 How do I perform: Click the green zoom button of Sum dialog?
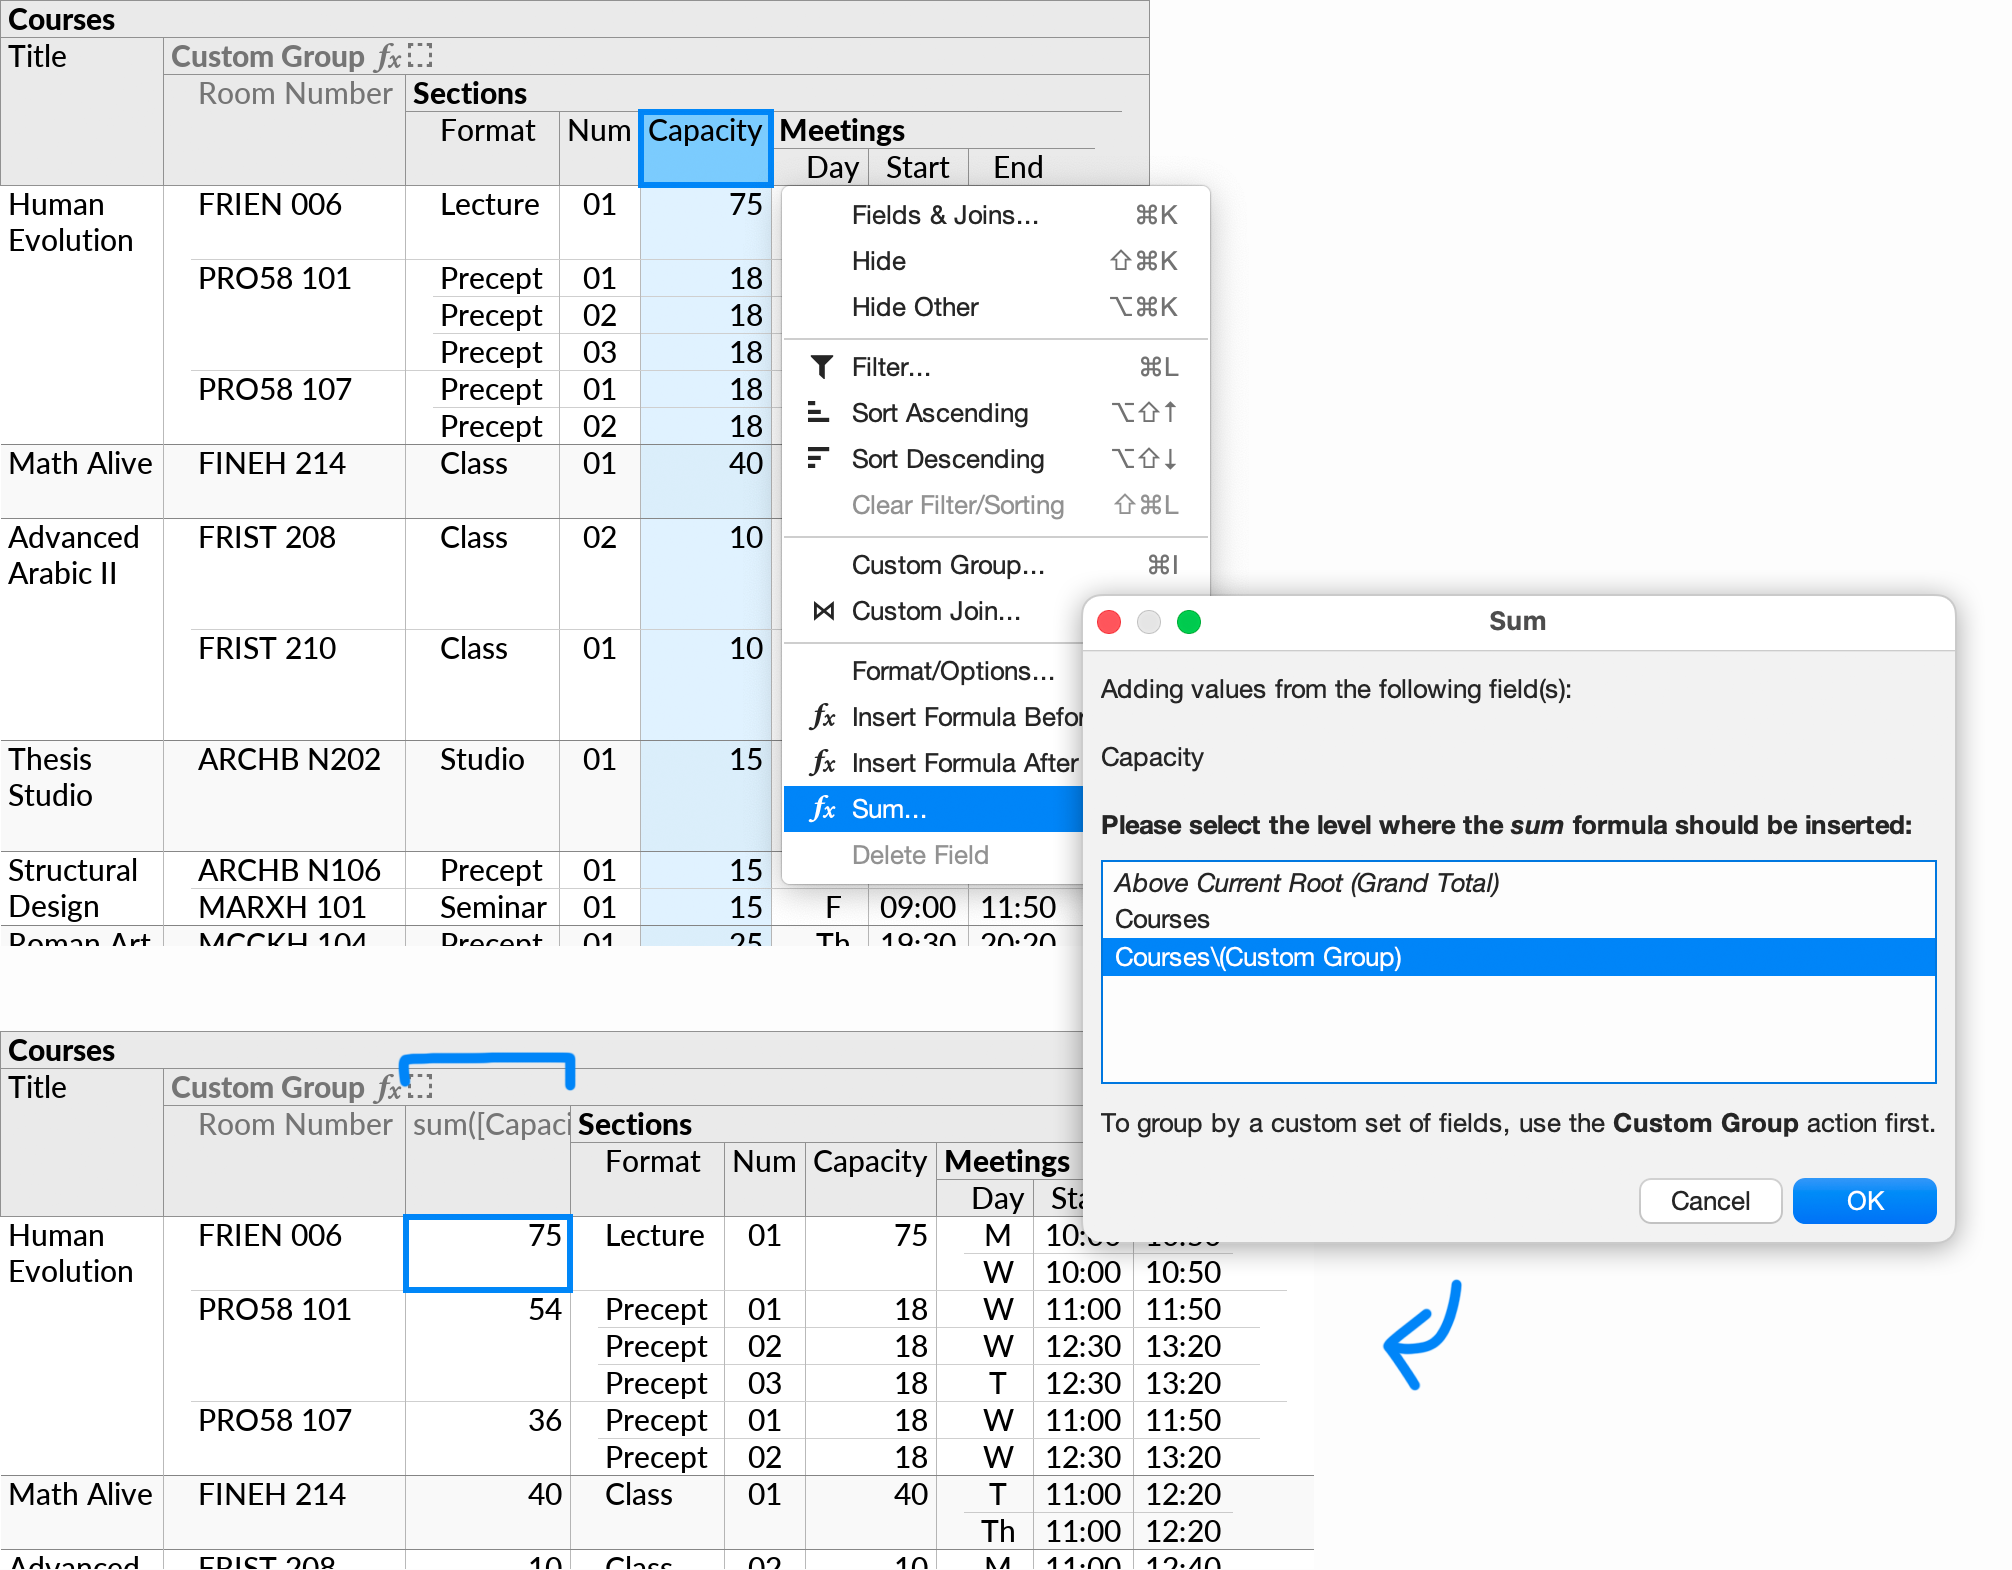[x=1188, y=622]
